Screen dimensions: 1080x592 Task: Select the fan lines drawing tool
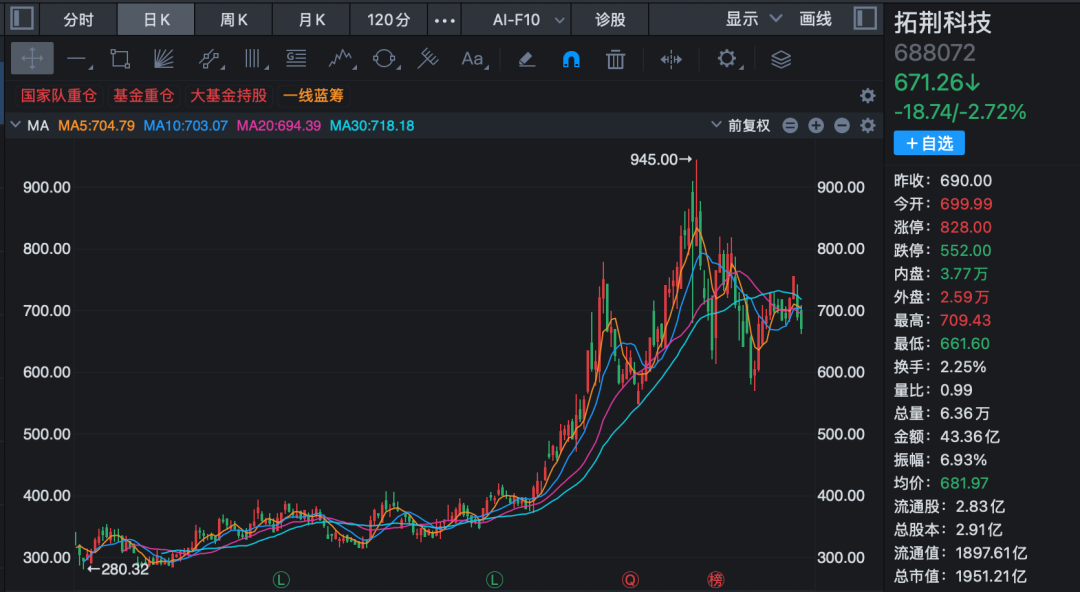point(164,59)
